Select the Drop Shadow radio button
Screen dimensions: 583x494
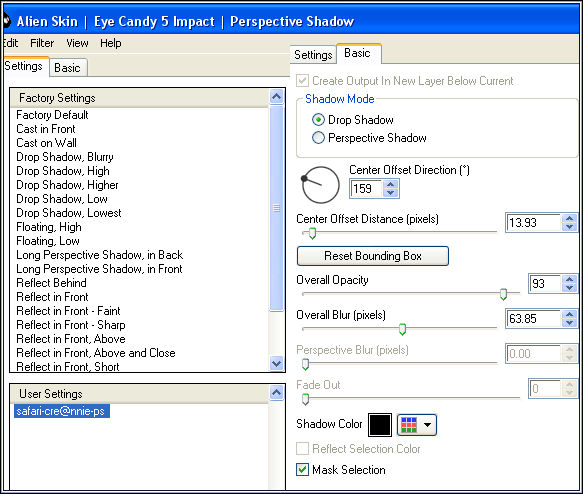point(318,120)
